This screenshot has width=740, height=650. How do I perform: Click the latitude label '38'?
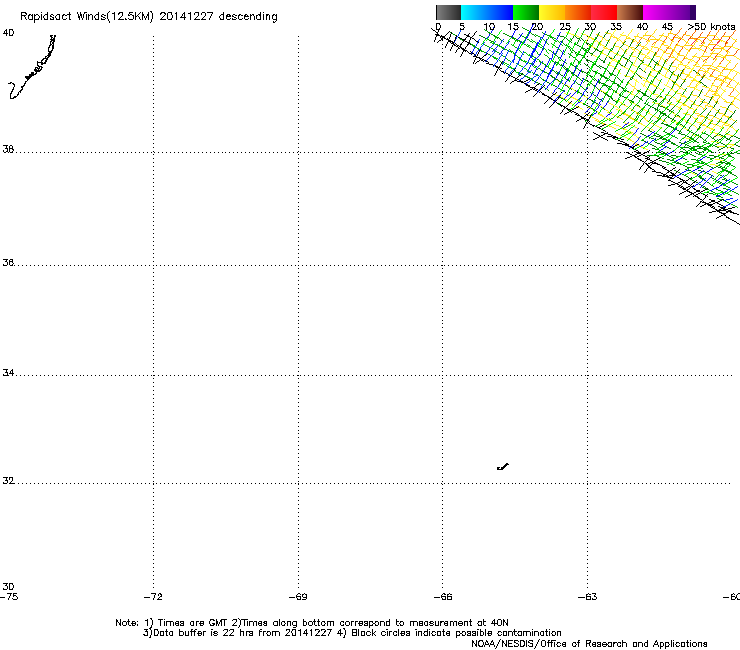8,150
